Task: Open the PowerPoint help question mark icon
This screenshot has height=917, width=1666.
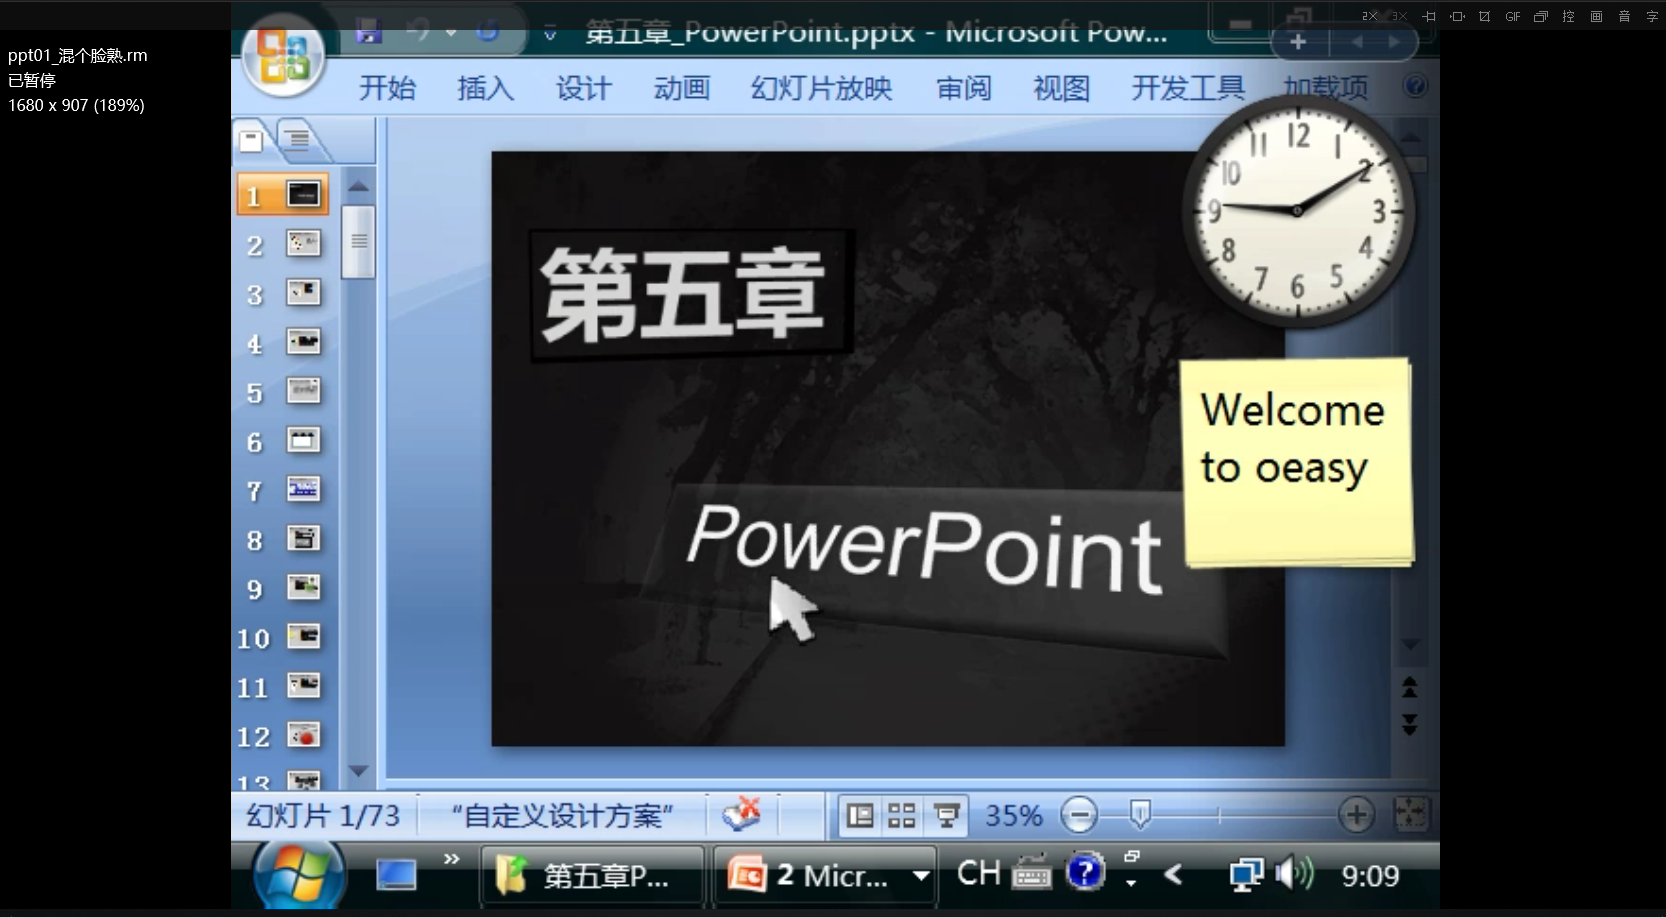Action: tap(1415, 86)
